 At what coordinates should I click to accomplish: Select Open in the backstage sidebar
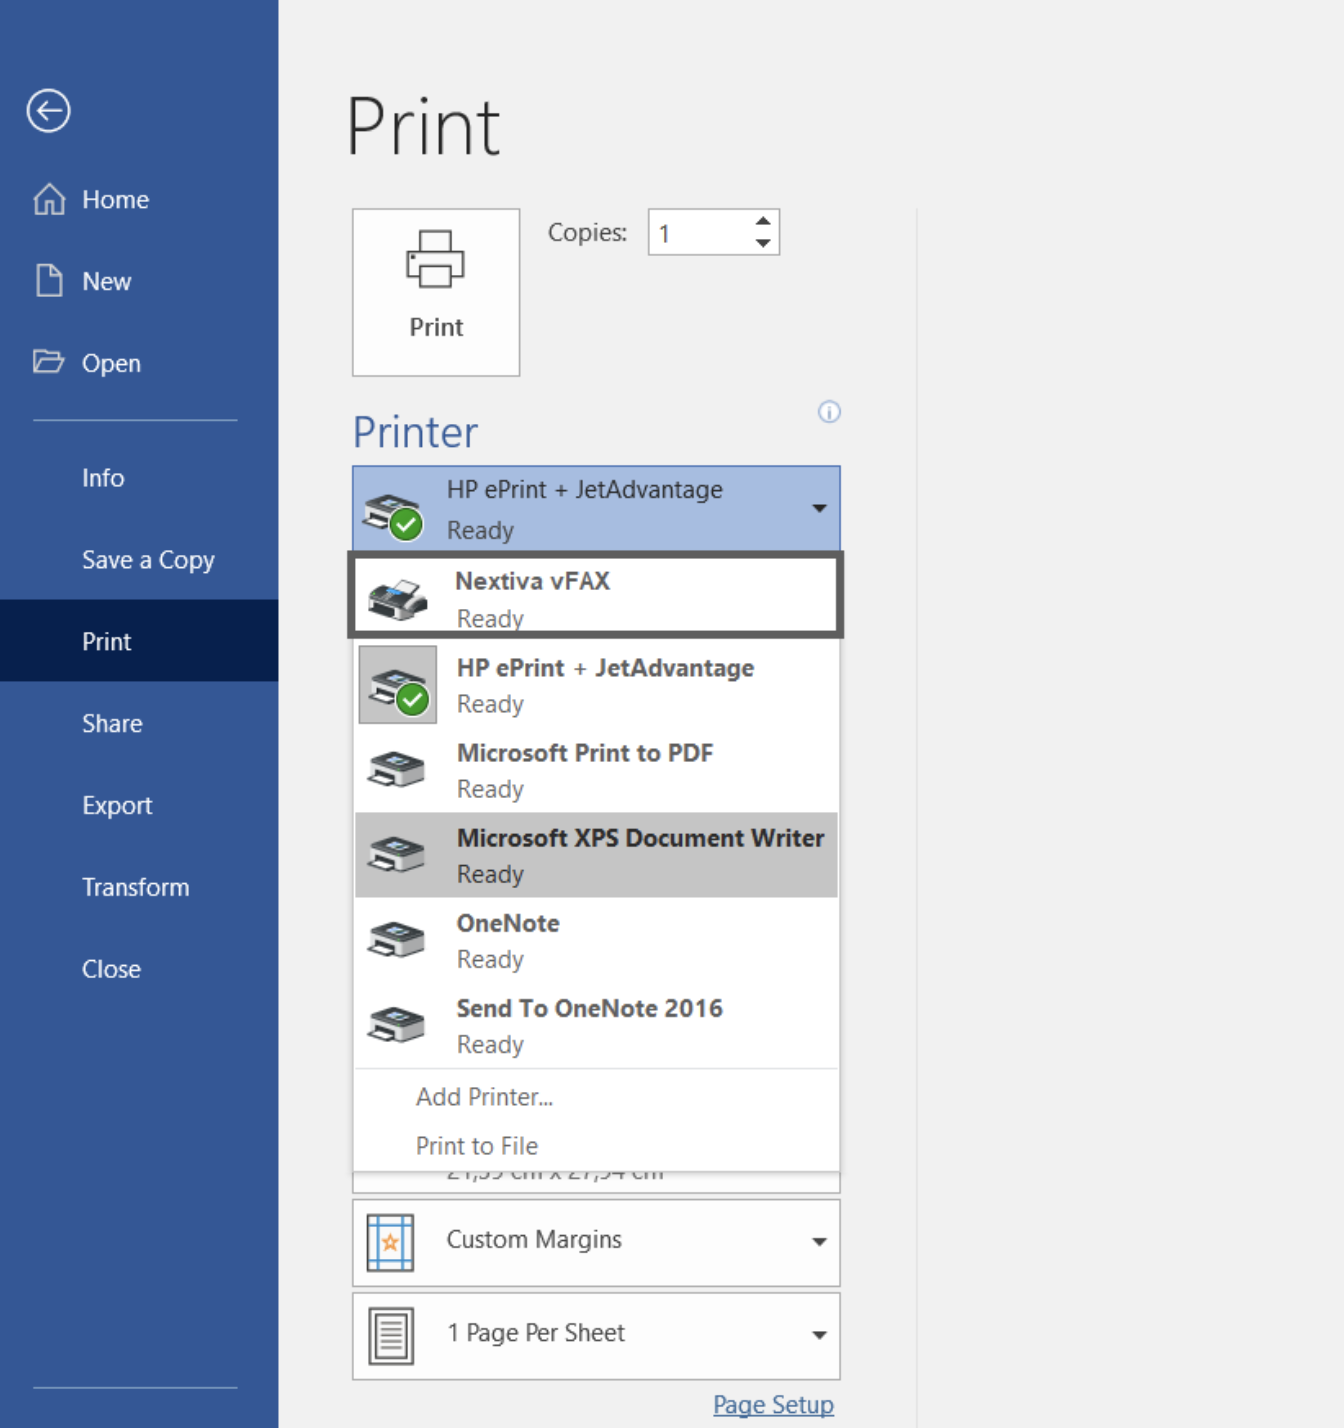point(139,363)
